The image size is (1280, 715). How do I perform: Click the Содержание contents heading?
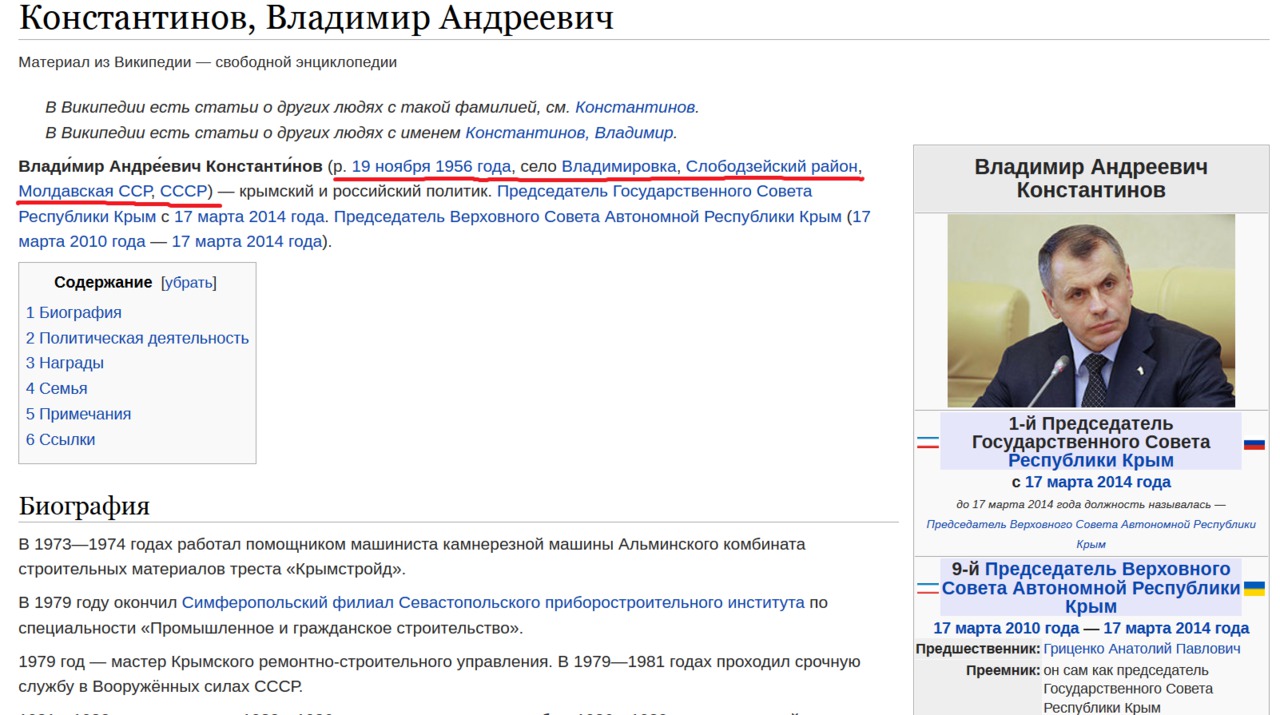click(103, 282)
